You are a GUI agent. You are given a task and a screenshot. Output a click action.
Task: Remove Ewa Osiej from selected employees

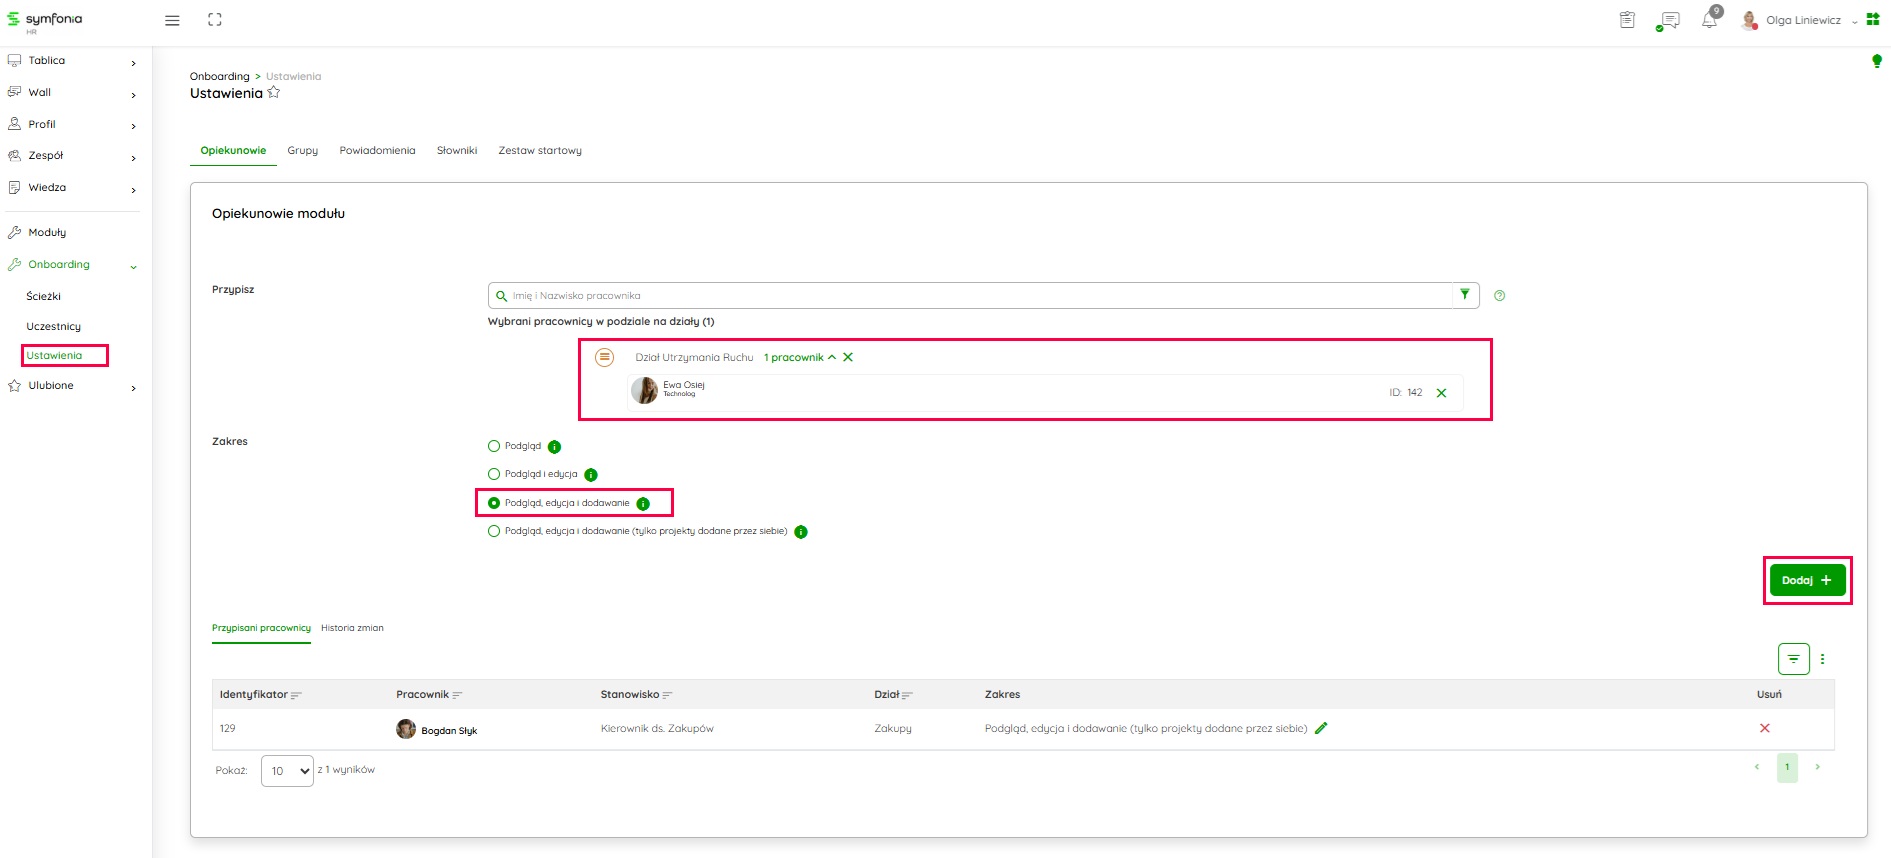coord(1441,393)
